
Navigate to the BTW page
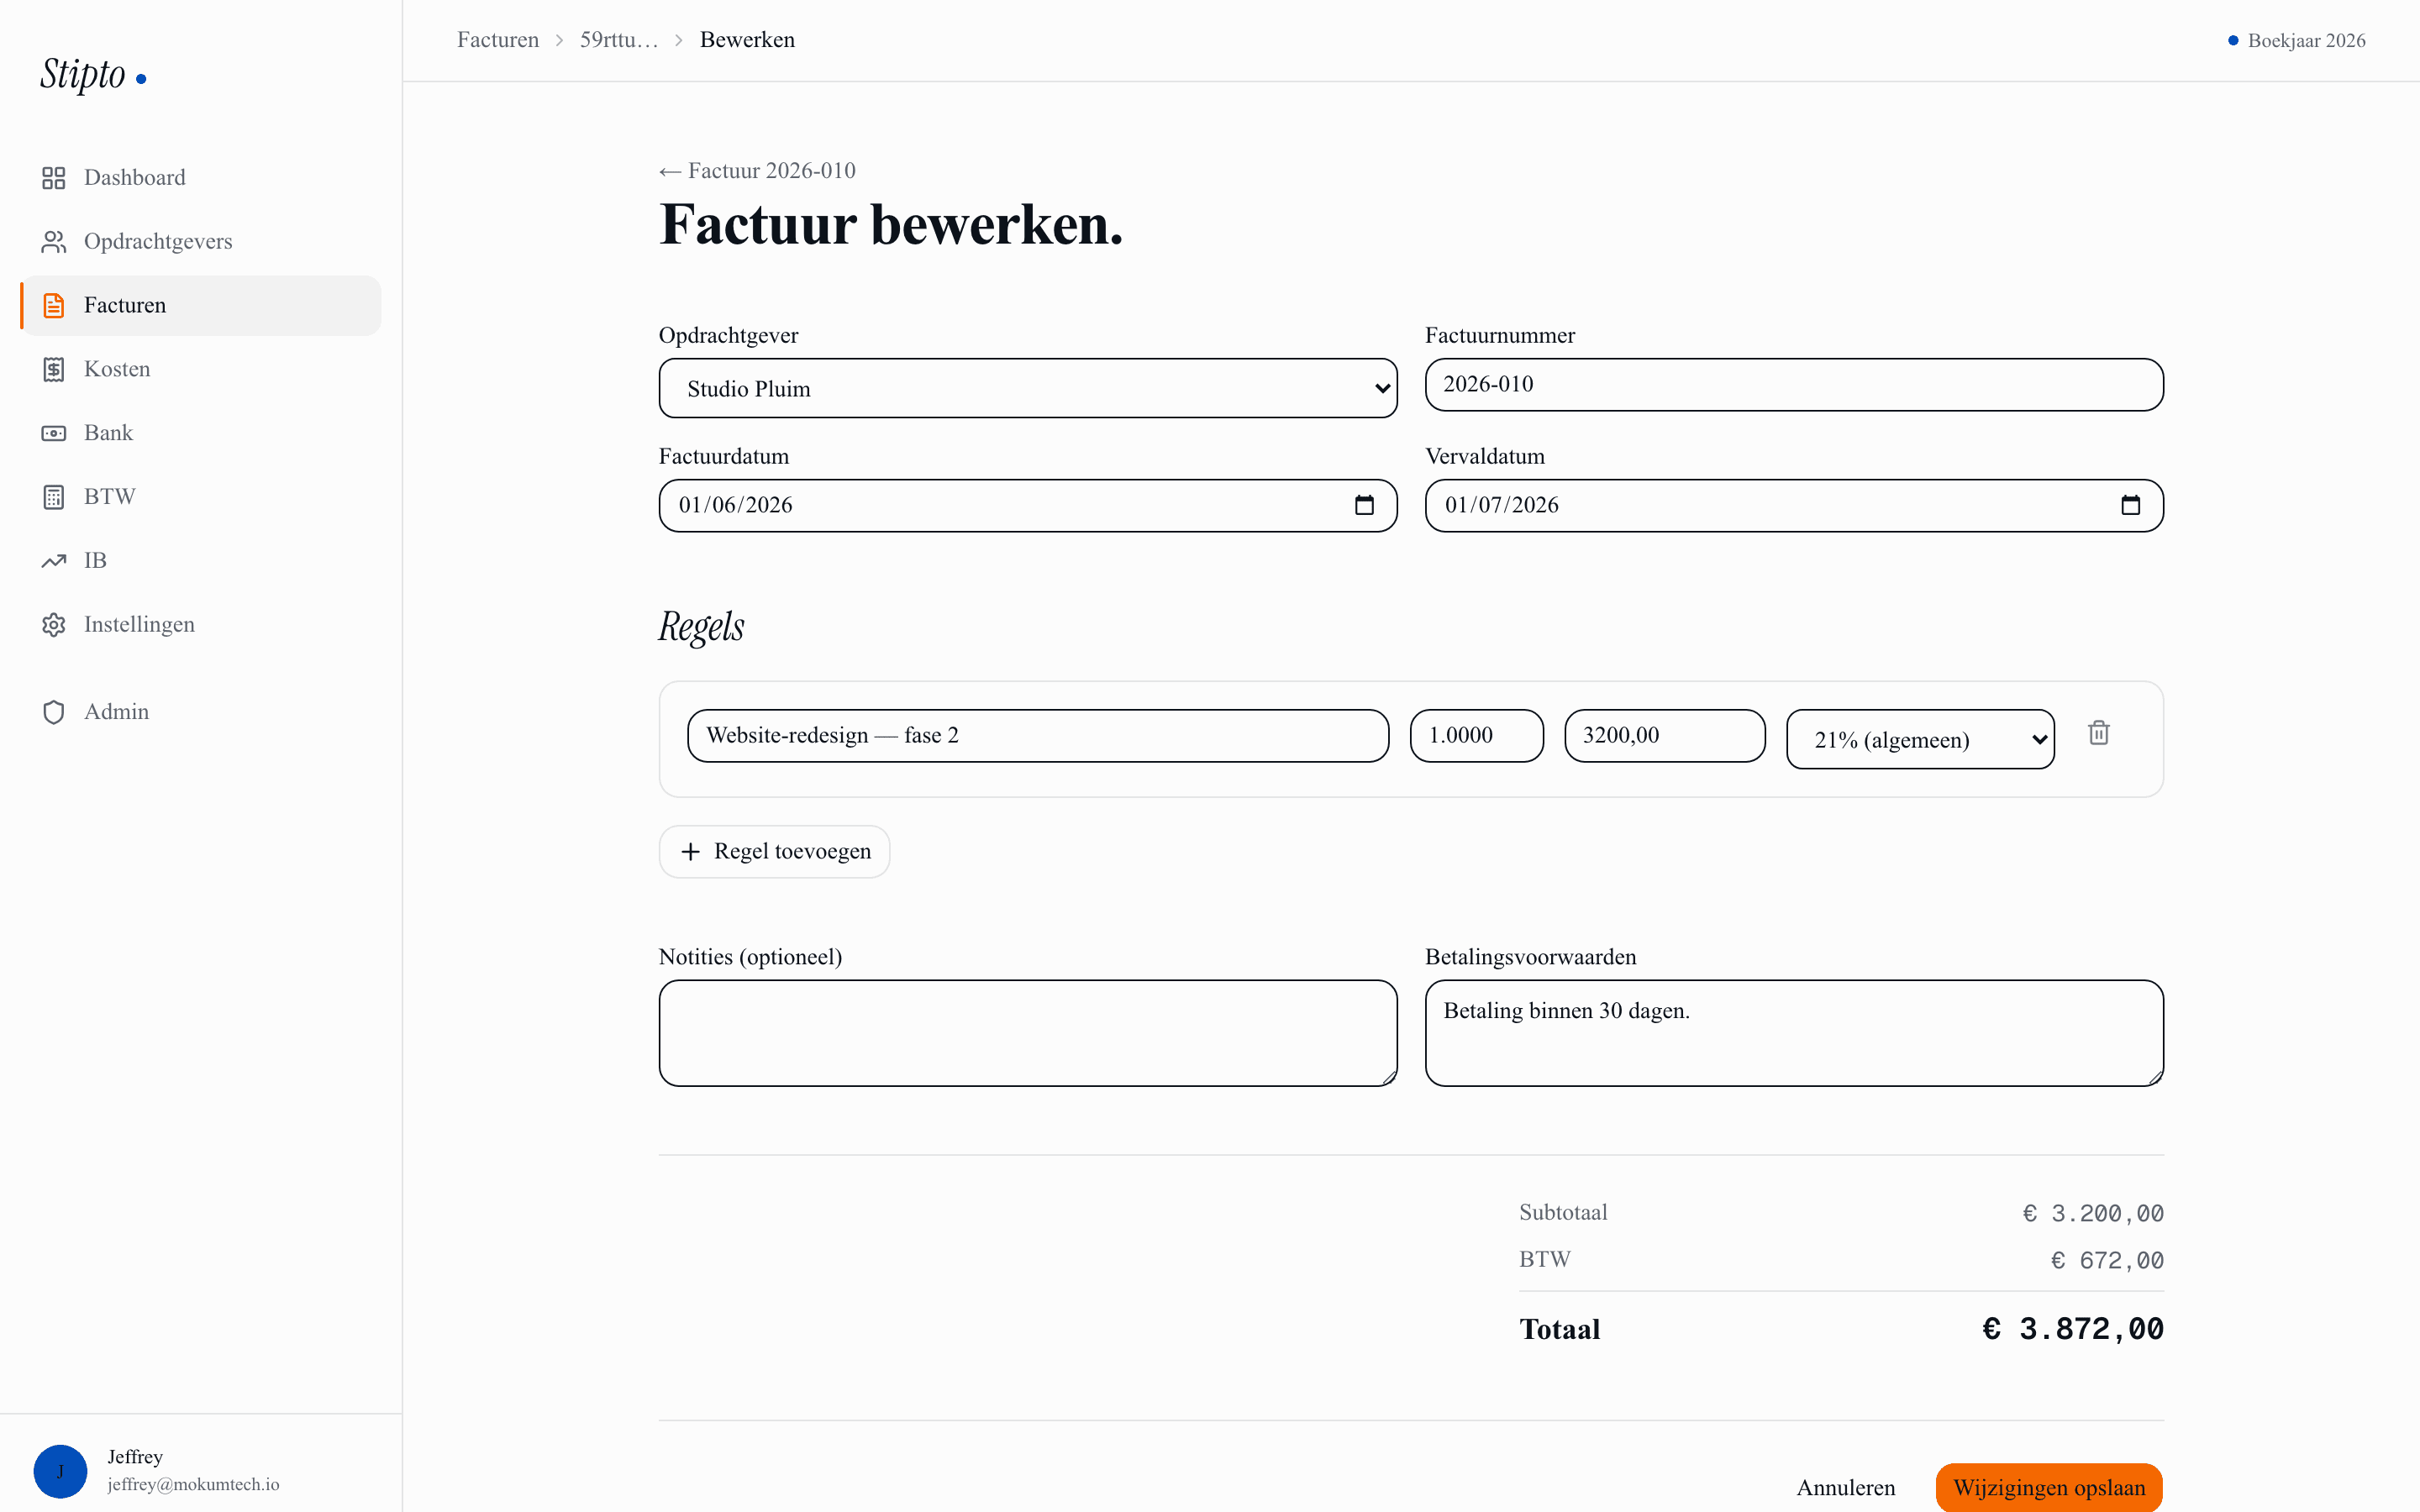point(201,497)
